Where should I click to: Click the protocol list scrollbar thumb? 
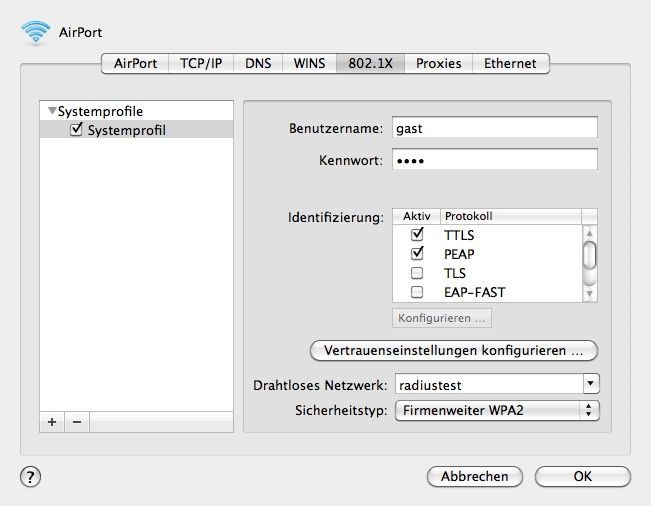click(x=589, y=255)
